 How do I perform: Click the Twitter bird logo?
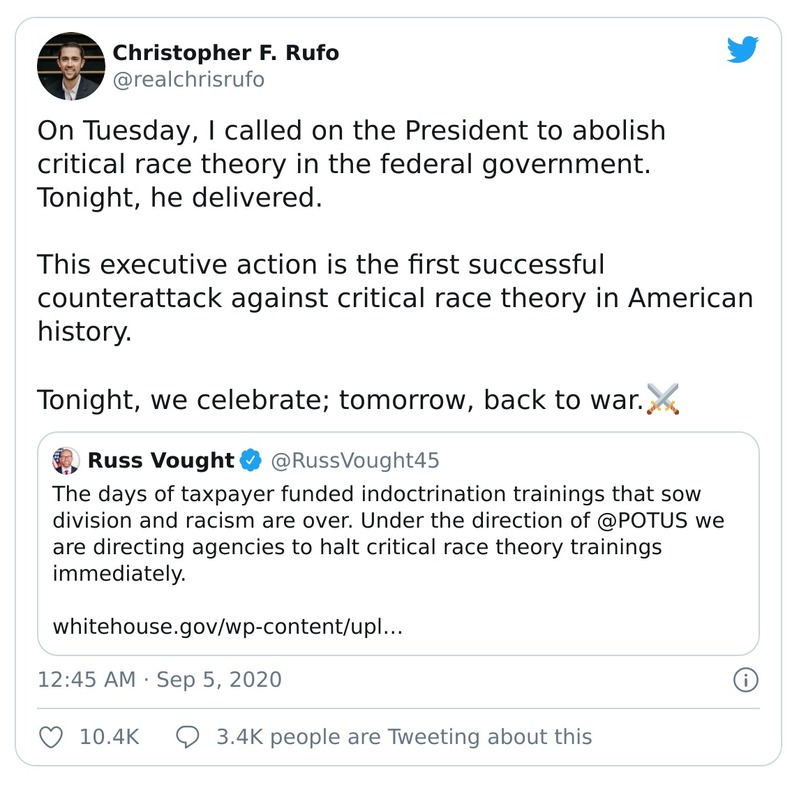tap(742, 50)
